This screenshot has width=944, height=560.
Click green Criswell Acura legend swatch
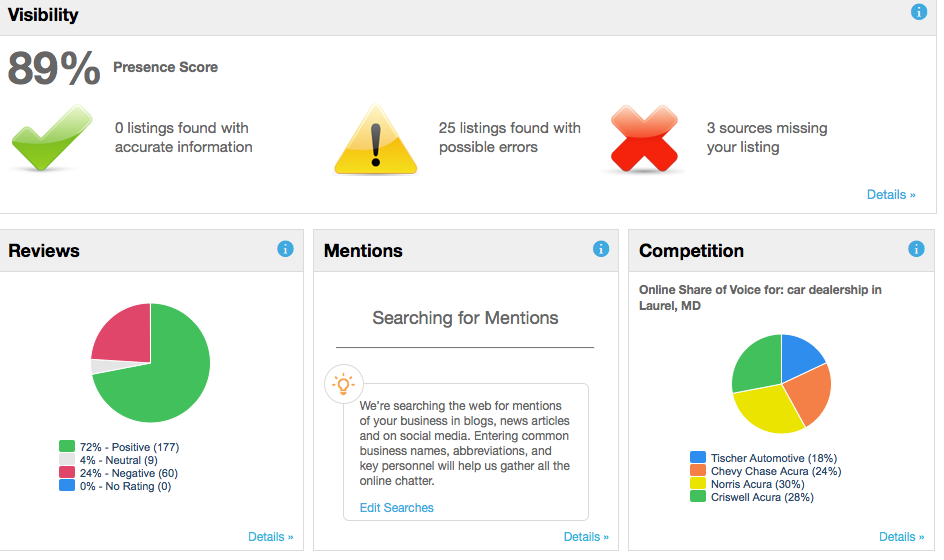pos(698,497)
